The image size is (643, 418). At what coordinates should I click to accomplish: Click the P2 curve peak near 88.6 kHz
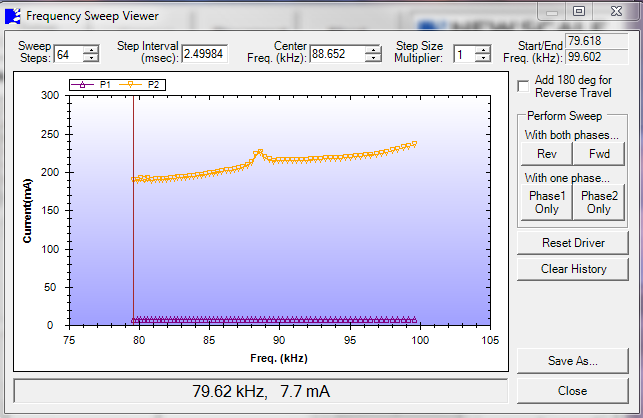coord(260,152)
